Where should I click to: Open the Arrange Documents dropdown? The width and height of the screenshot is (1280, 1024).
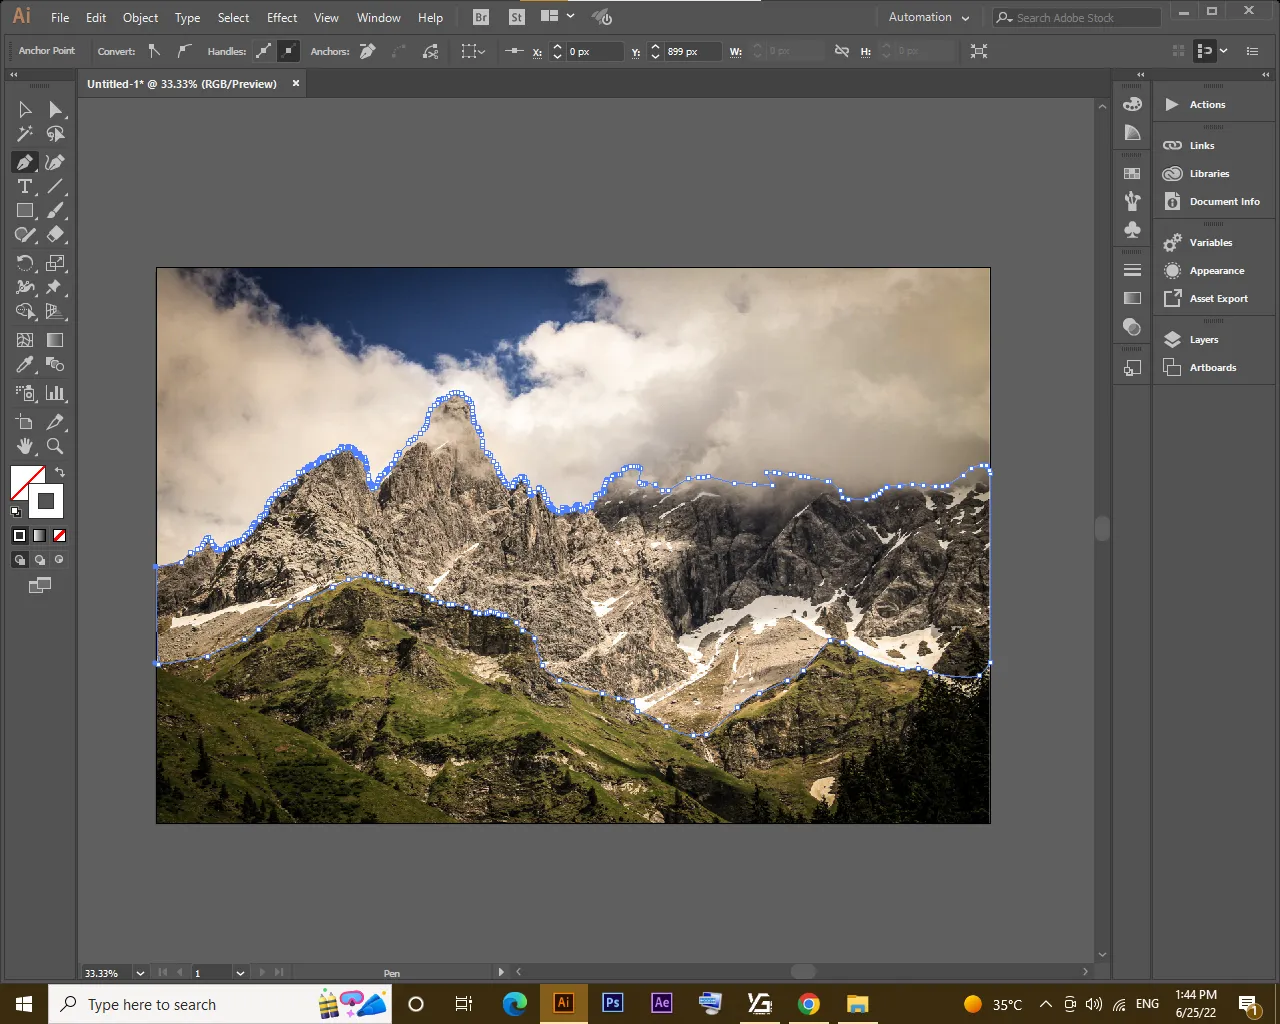(557, 17)
